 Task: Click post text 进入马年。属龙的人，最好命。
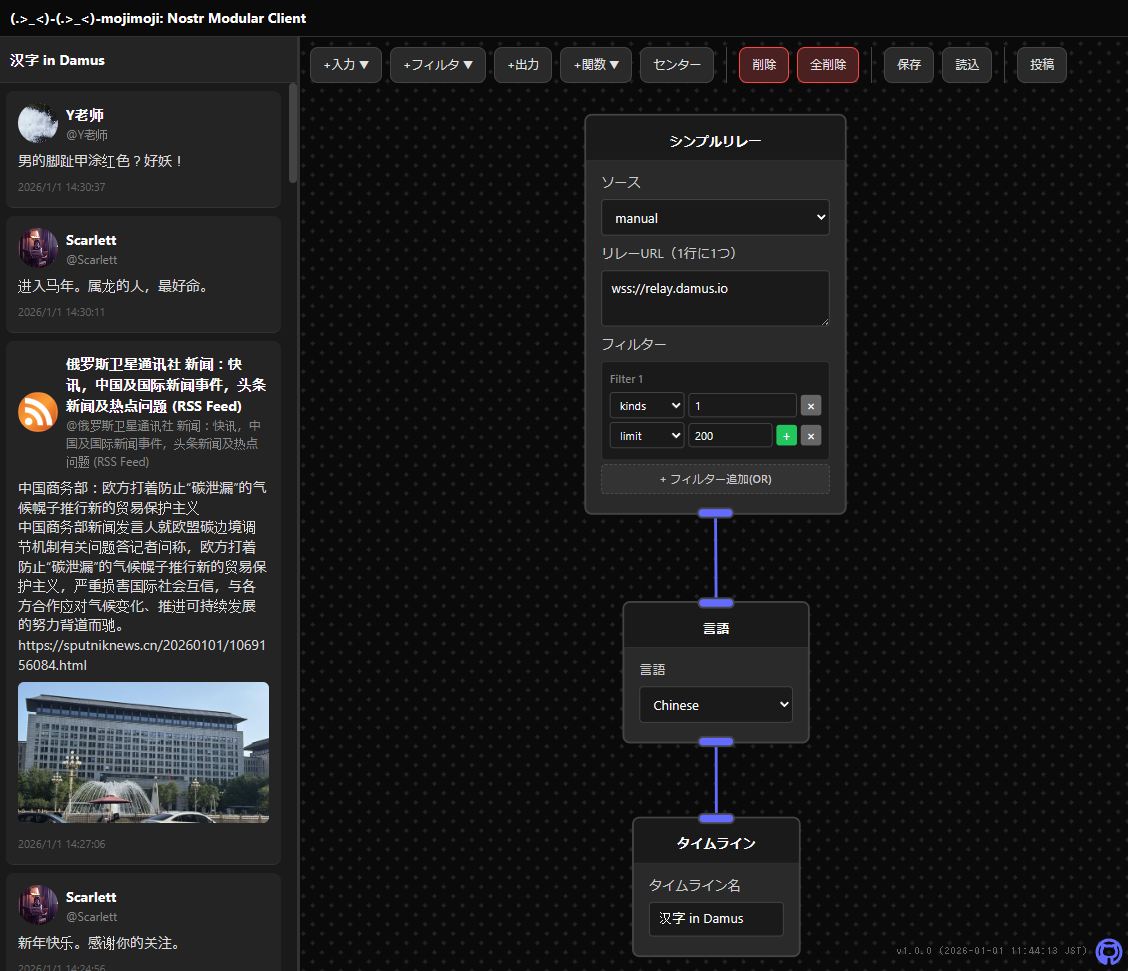[116, 286]
